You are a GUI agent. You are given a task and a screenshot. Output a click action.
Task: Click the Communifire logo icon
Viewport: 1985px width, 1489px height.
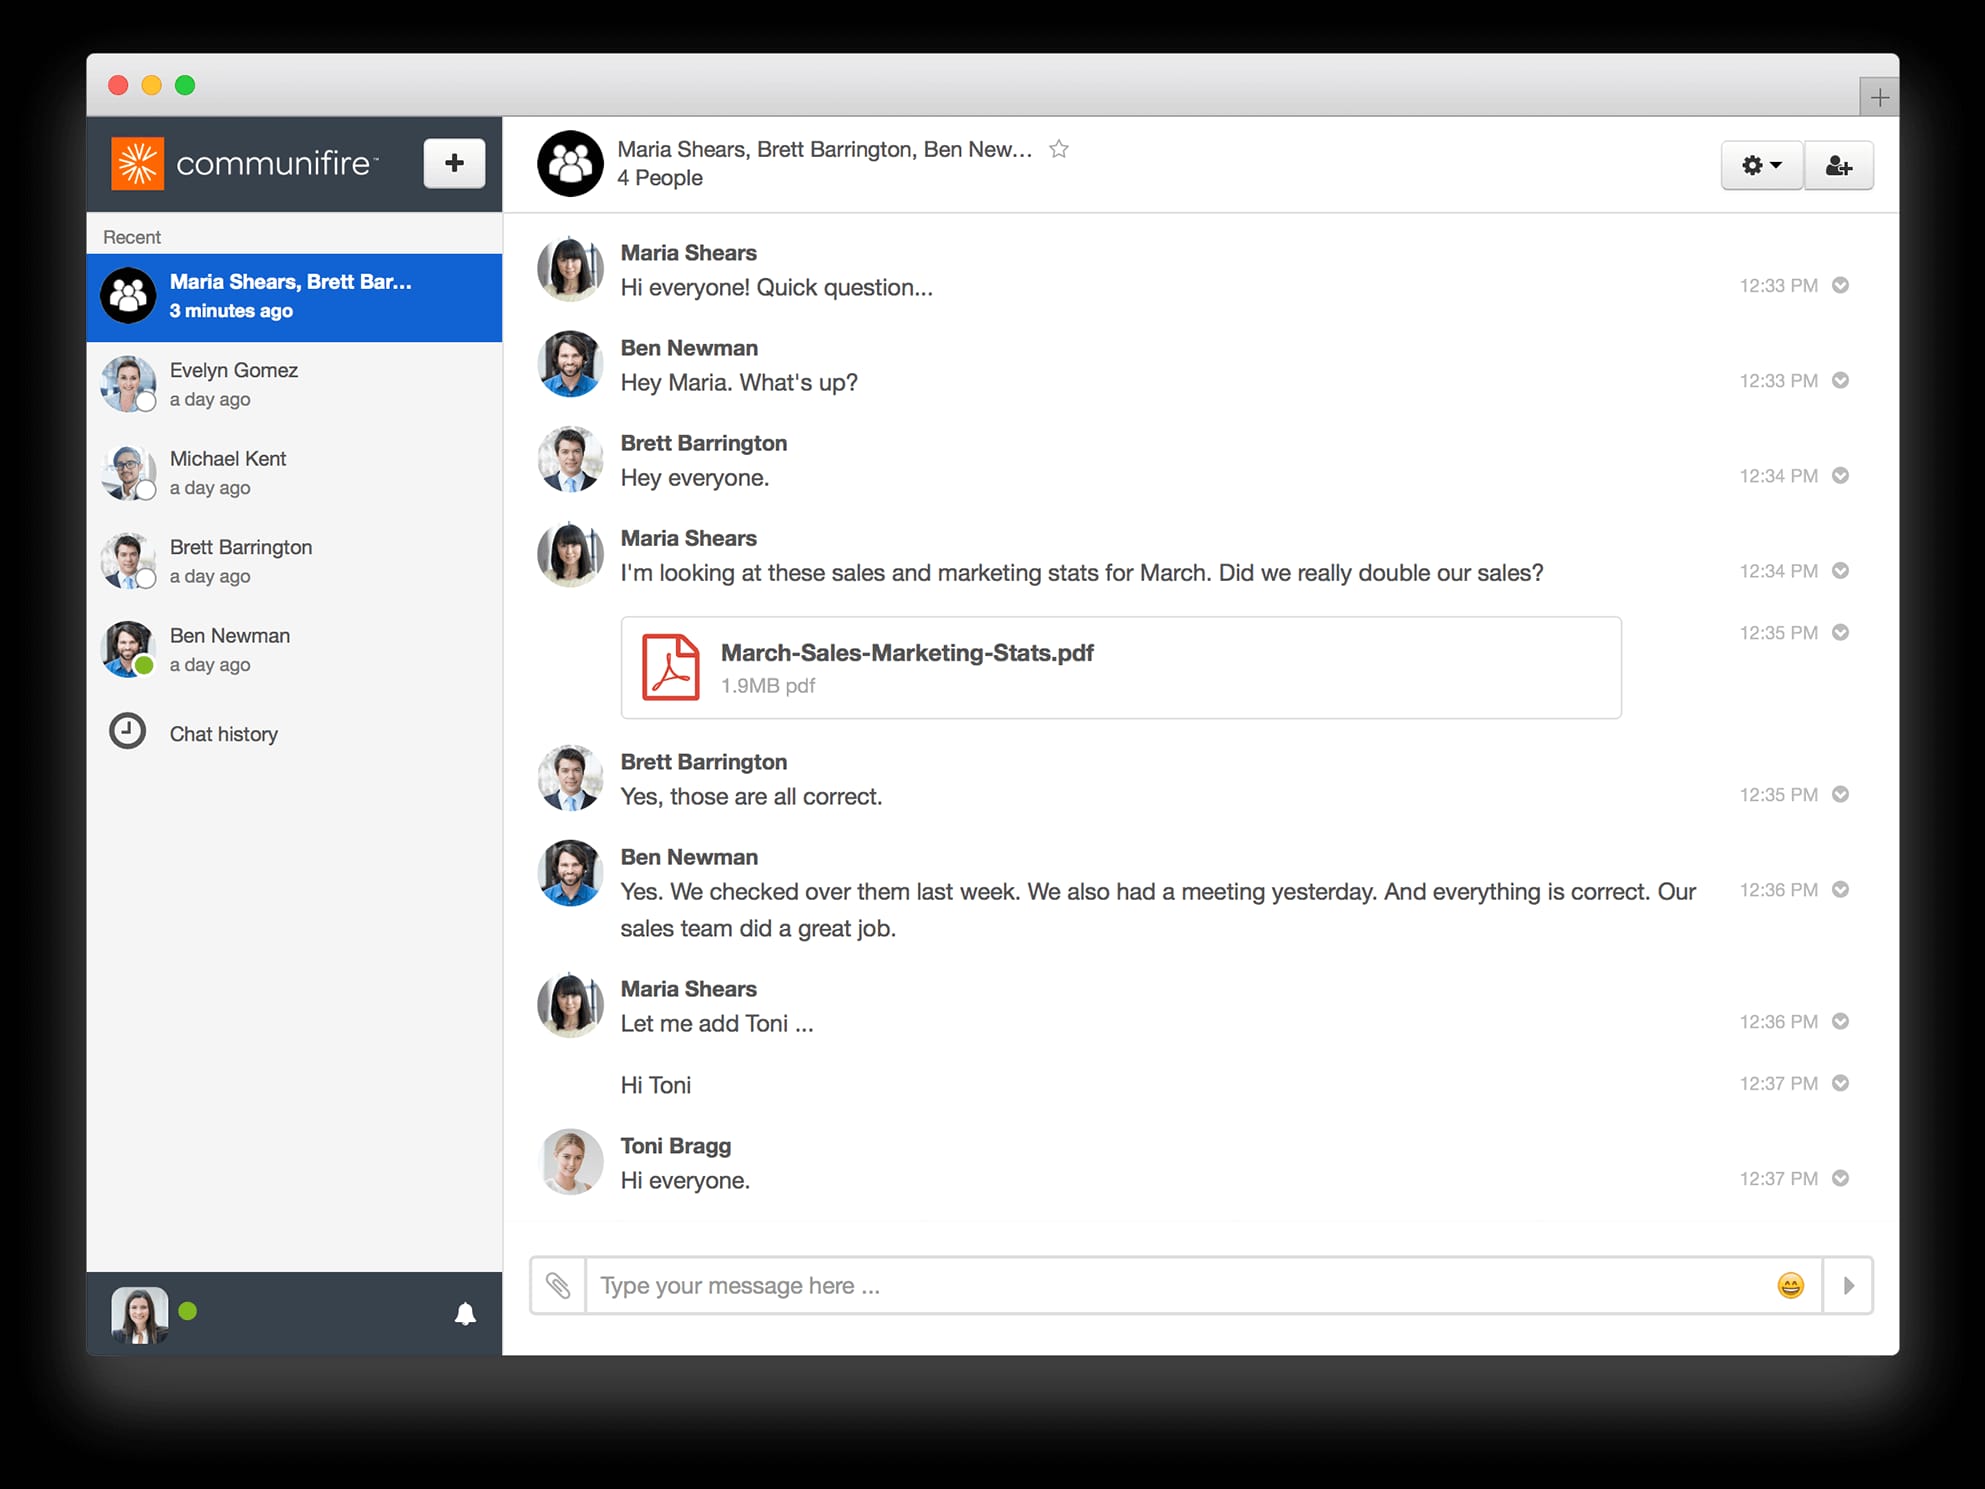coord(140,163)
